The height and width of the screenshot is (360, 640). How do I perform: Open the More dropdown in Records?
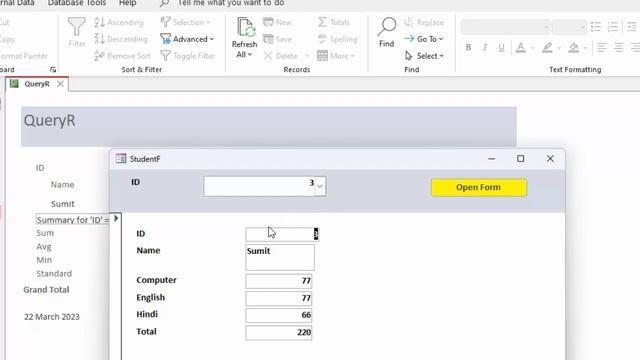tap(336, 56)
